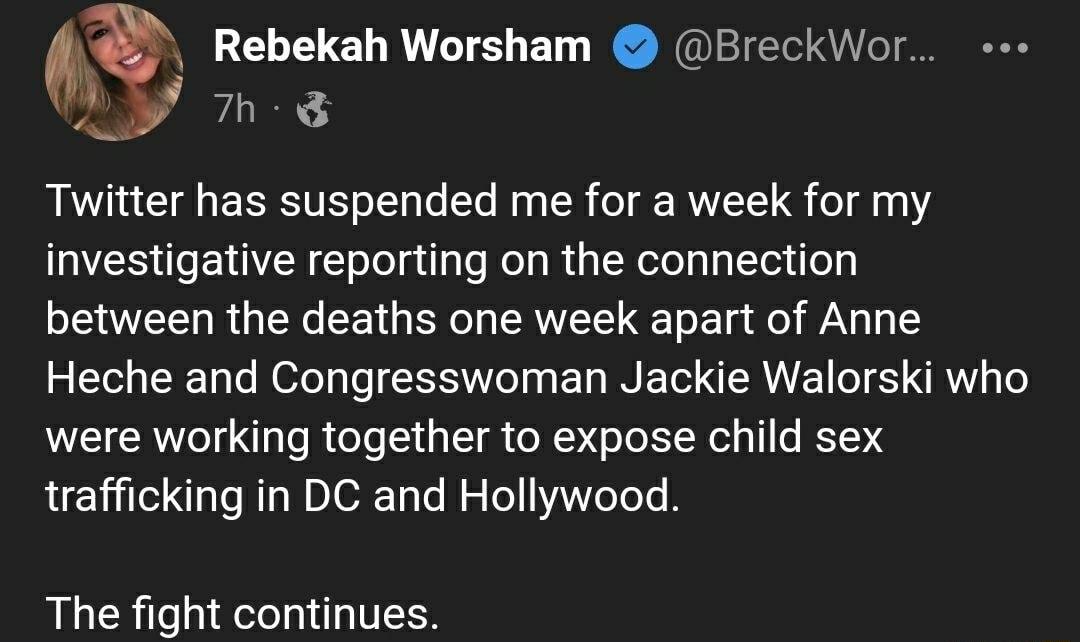Viewport: 1080px width, 642px height.
Task: Open the profile picture thumbnail
Action: tap(113, 70)
